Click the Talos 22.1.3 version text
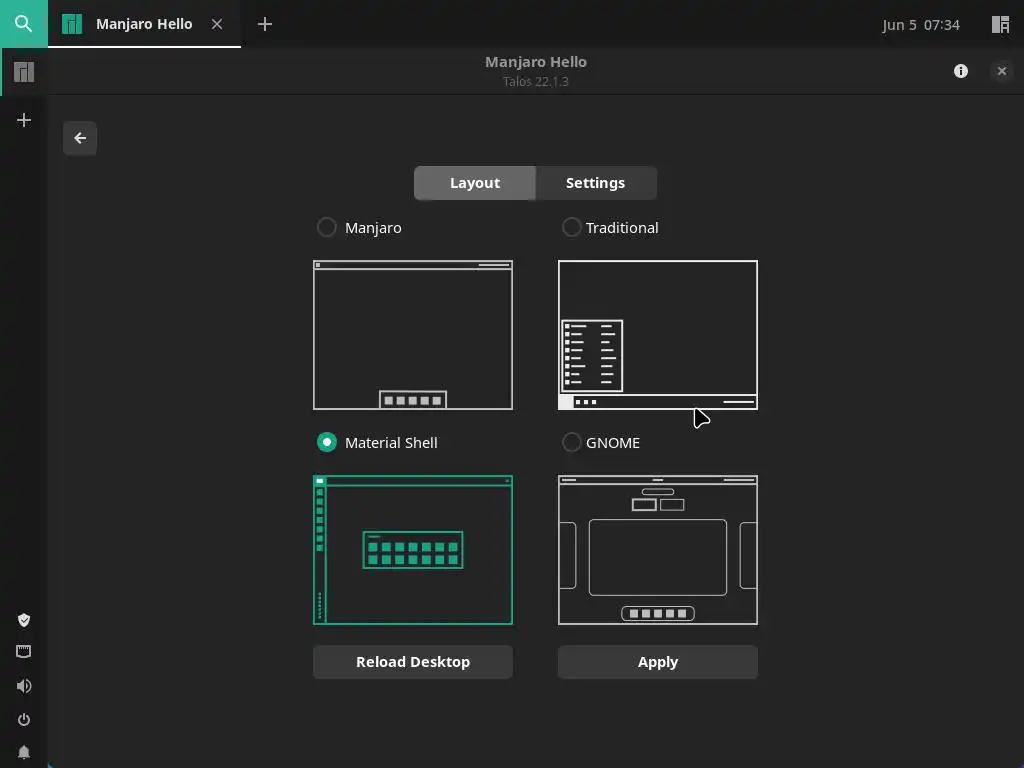The image size is (1024, 768). [x=536, y=82]
